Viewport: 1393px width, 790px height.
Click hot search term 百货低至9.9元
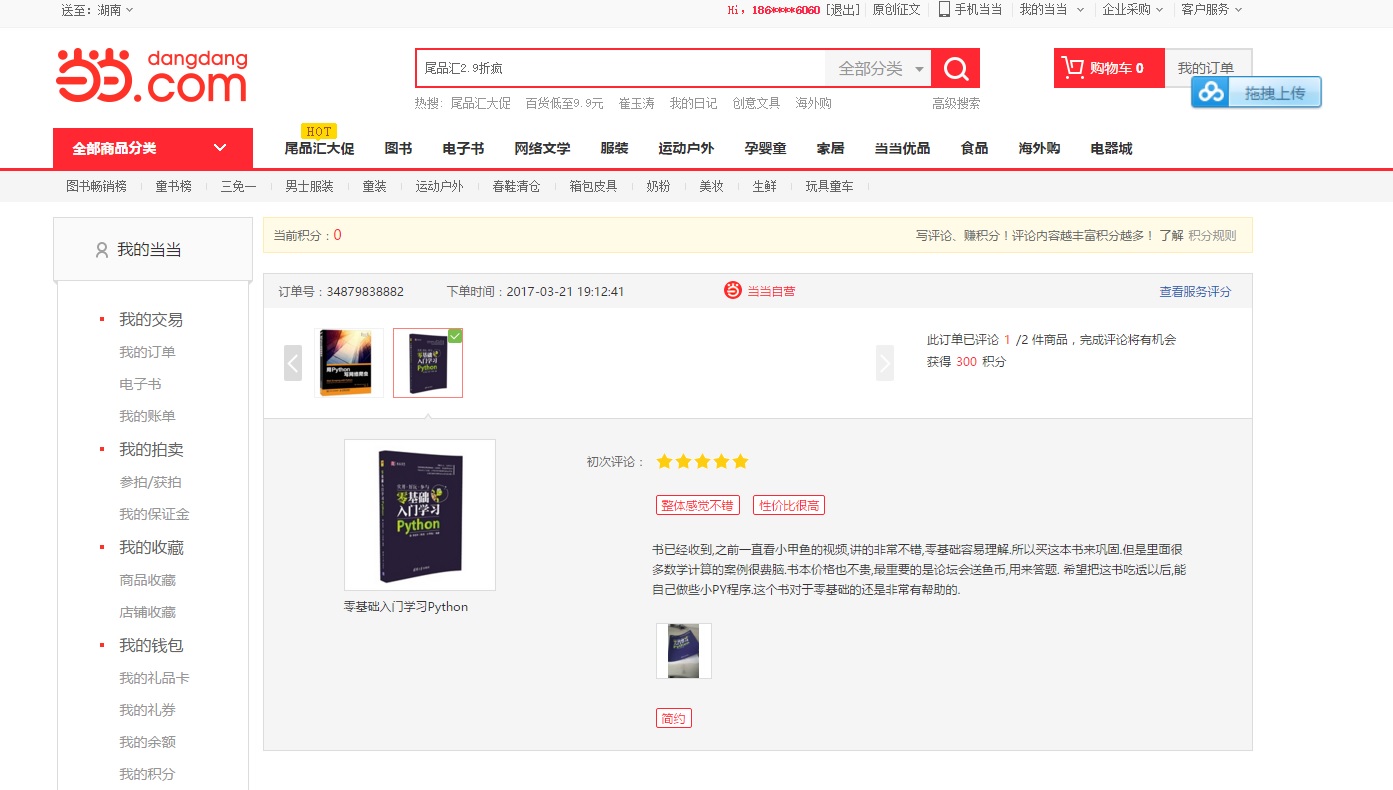click(564, 103)
